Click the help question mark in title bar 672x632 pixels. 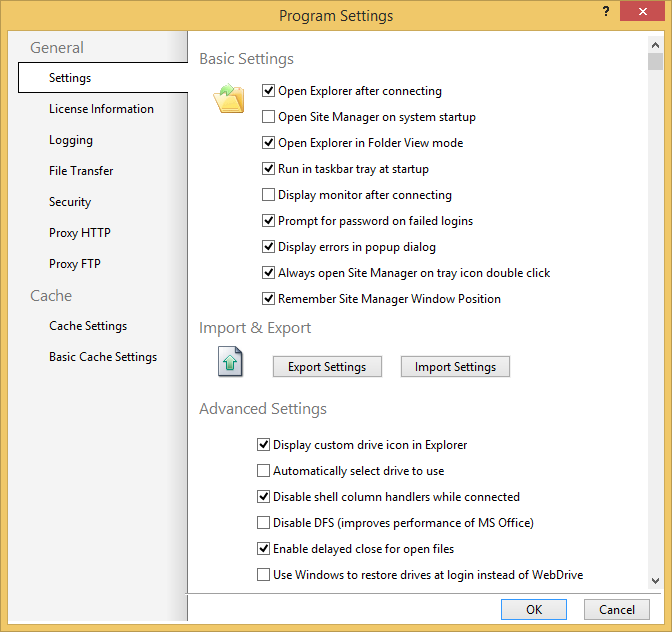tap(606, 11)
